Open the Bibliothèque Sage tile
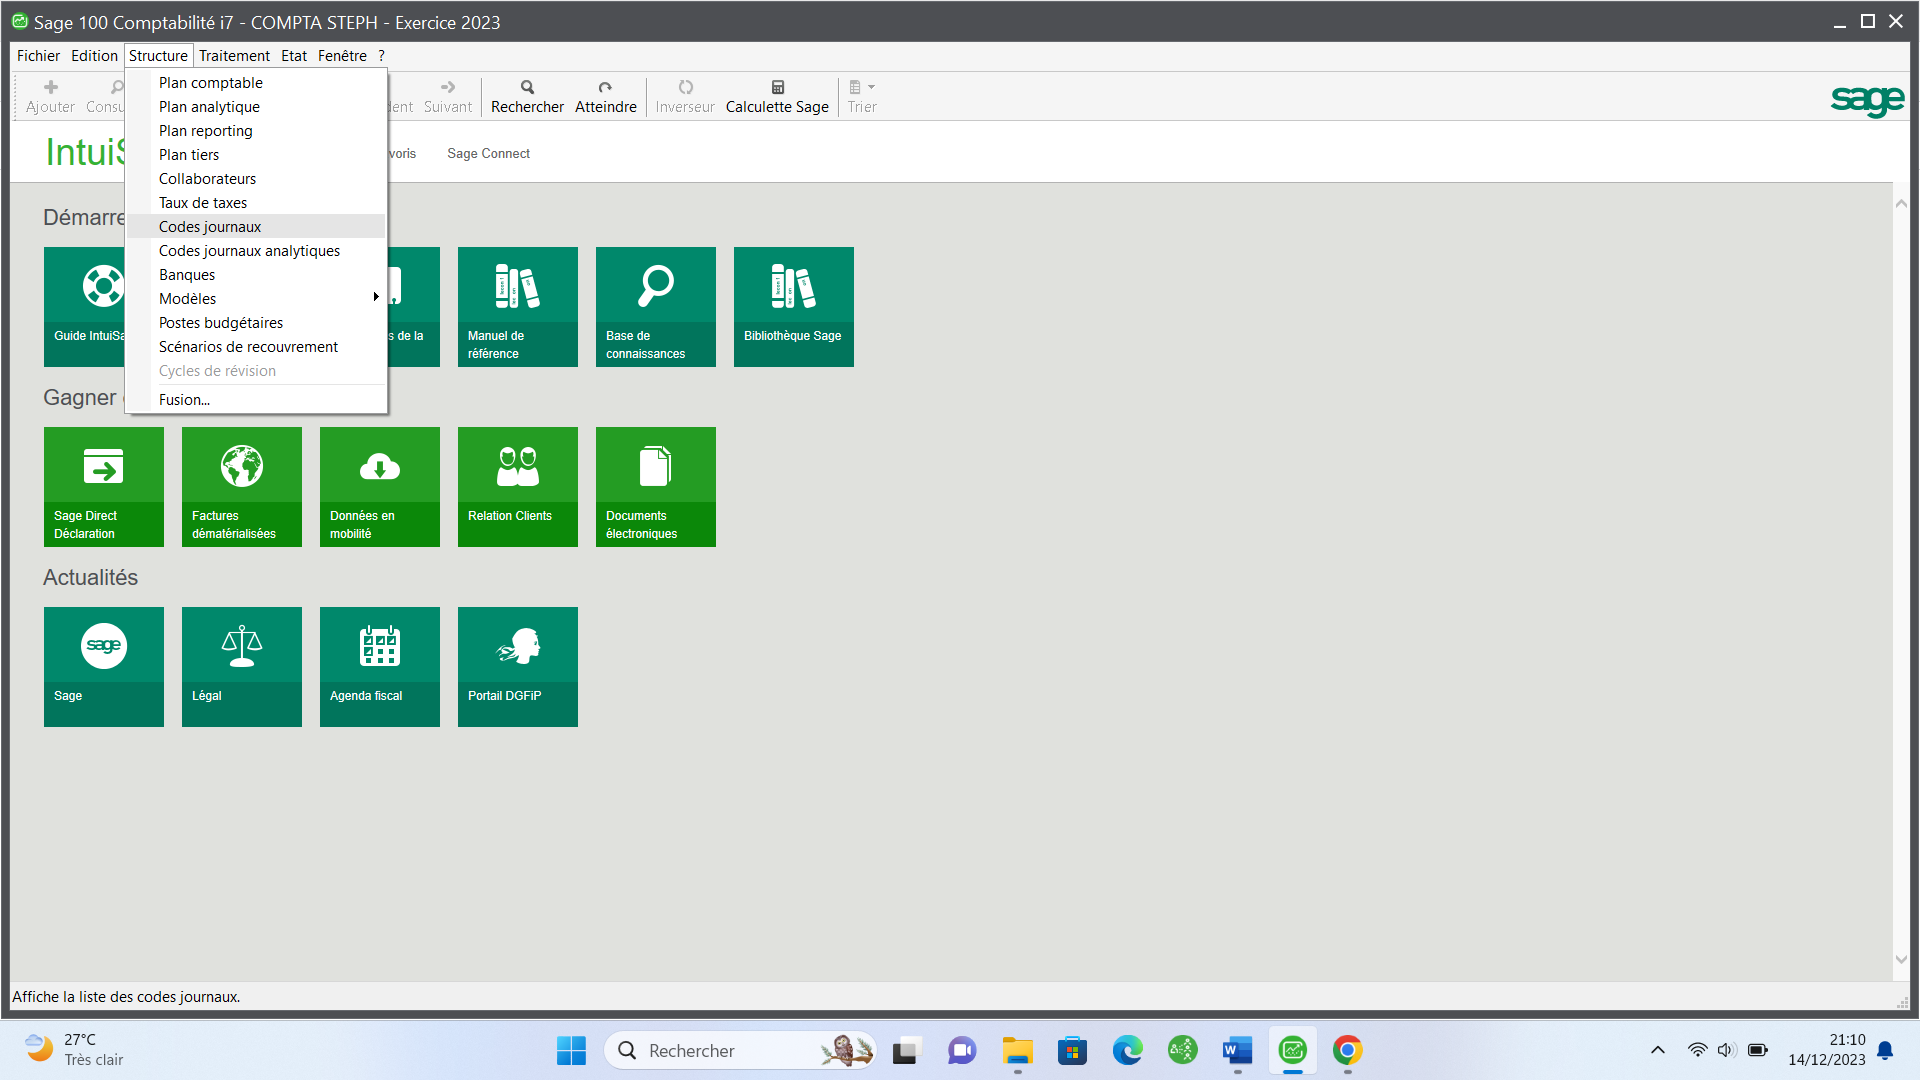This screenshot has width=1920, height=1080. pyautogui.click(x=793, y=306)
